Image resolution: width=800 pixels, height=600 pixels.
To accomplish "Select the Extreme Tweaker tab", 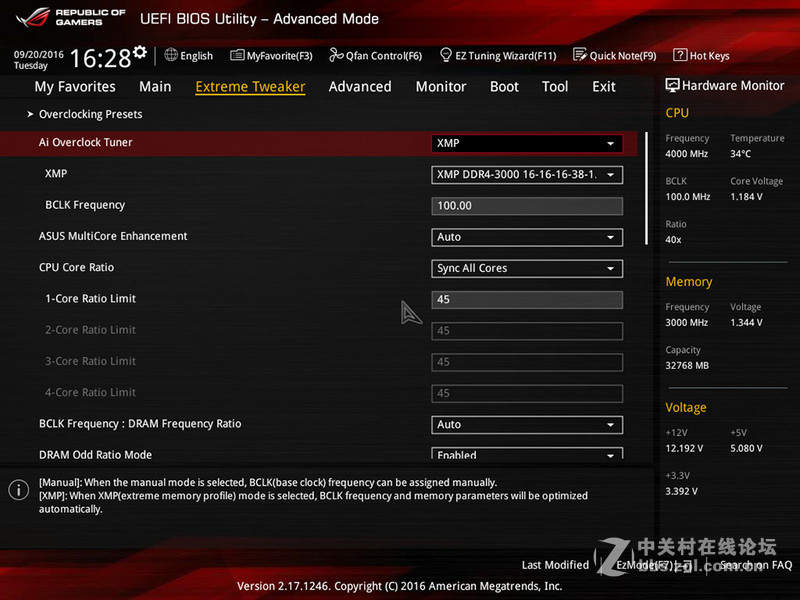I will [251, 87].
